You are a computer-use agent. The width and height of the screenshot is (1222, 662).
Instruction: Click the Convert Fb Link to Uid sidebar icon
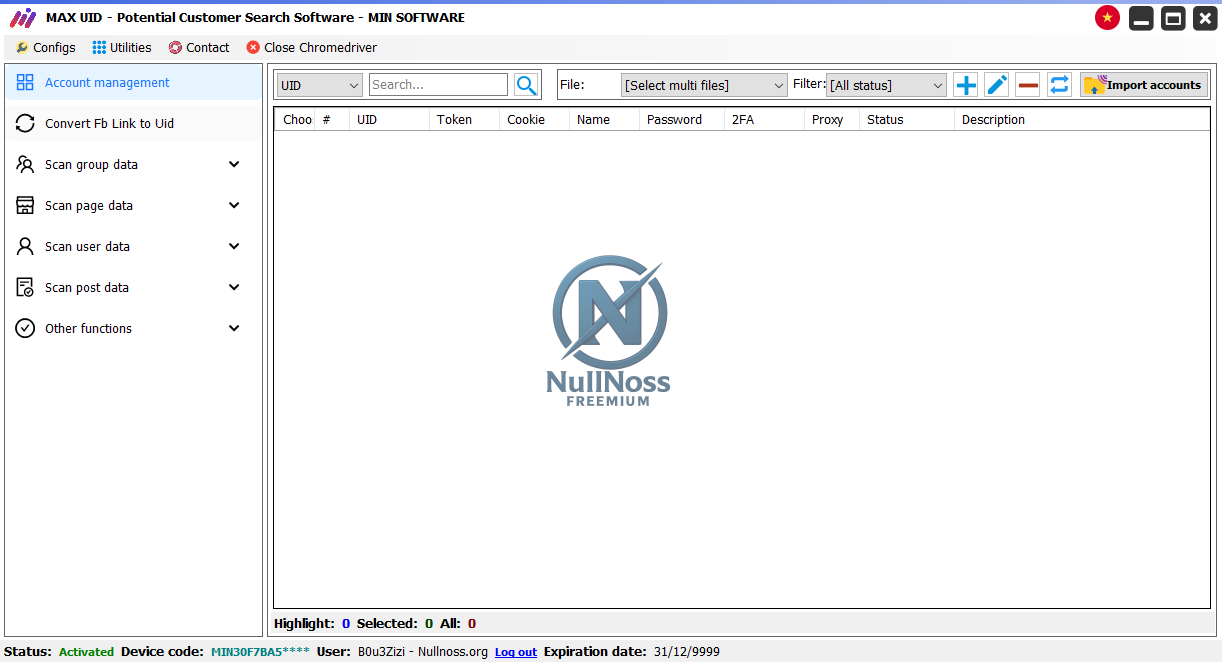[24, 123]
